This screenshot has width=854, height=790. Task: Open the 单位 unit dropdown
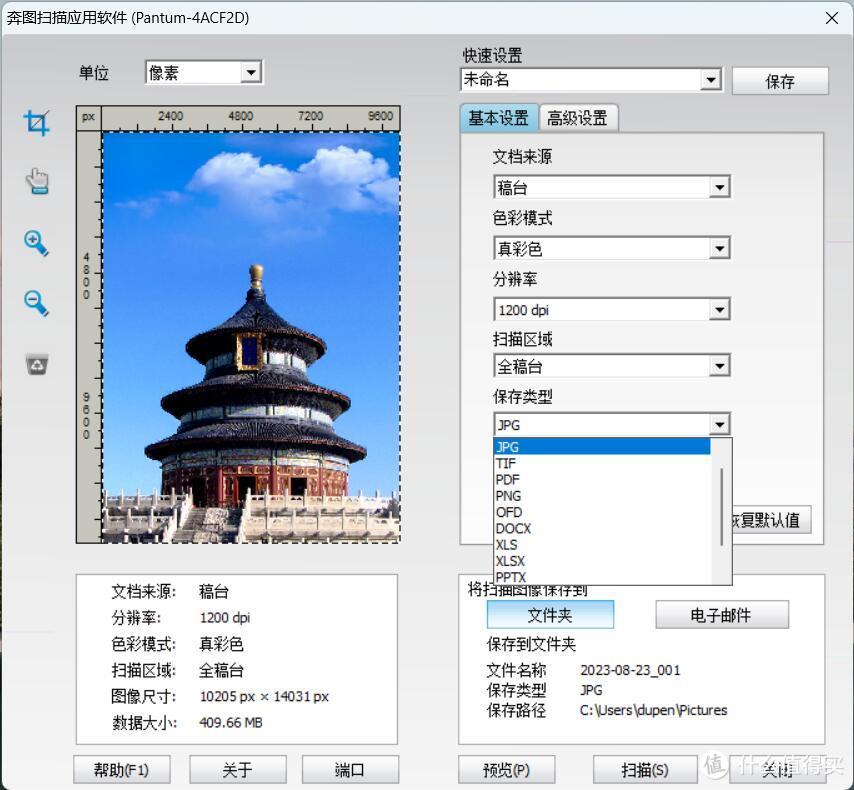pos(250,72)
